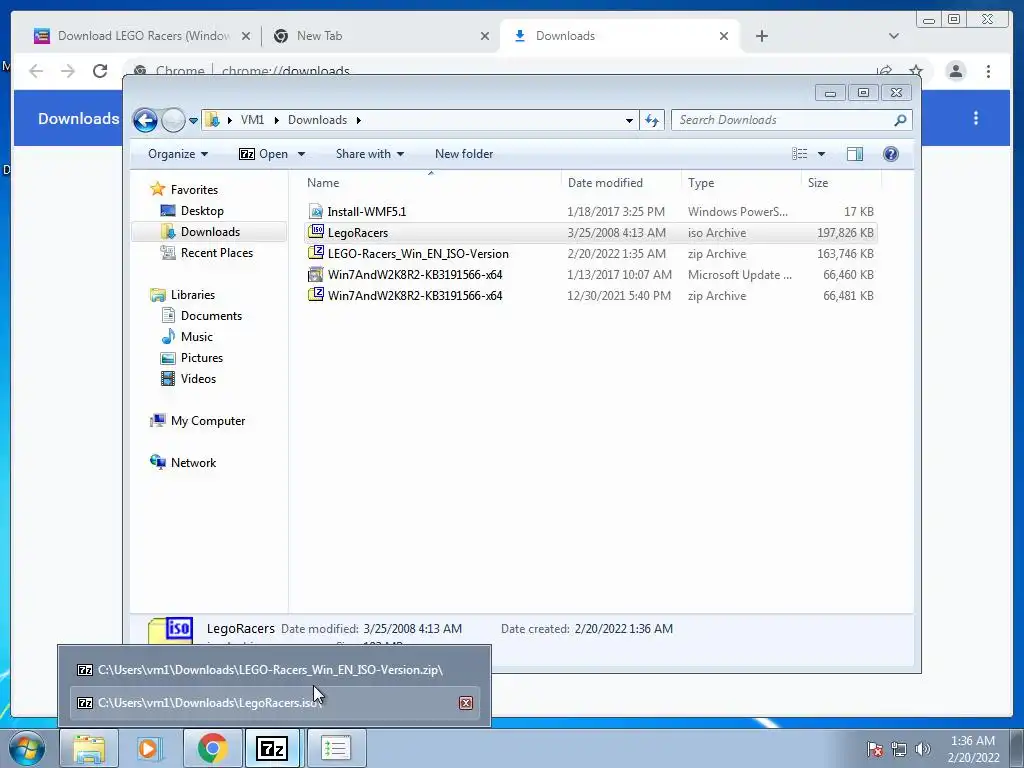The height and width of the screenshot is (768, 1024).
Task: Click the volume speaker tray icon
Action: click(x=923, y=750)
